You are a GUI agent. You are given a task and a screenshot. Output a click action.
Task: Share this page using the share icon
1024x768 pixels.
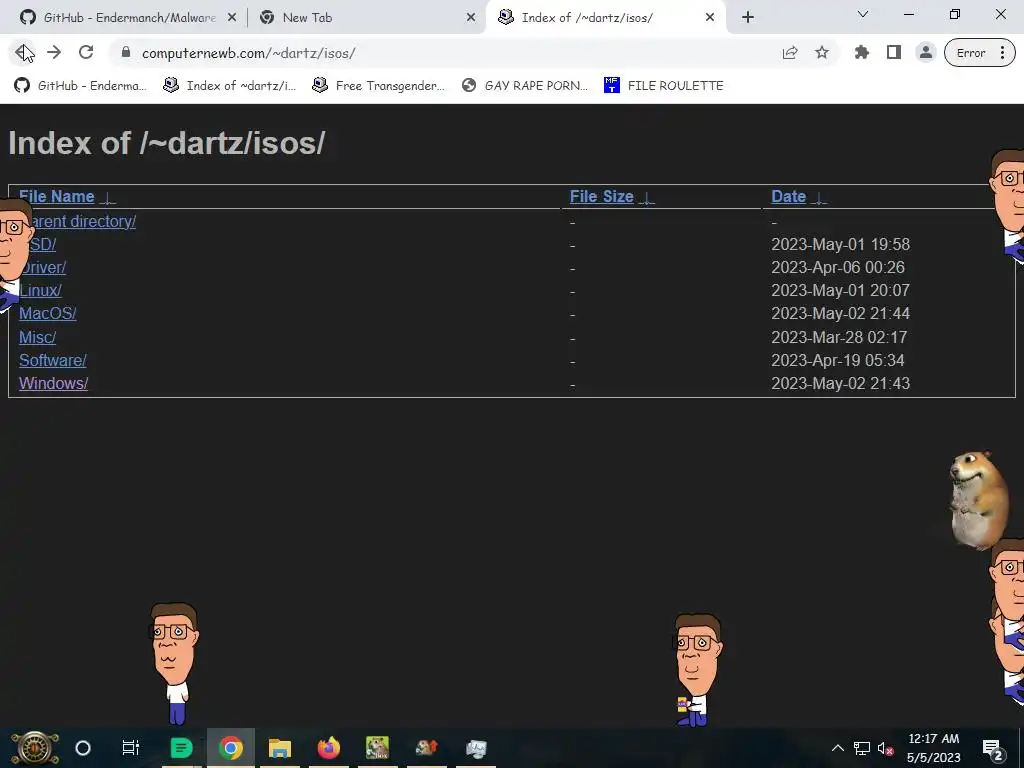click(790, 53)
